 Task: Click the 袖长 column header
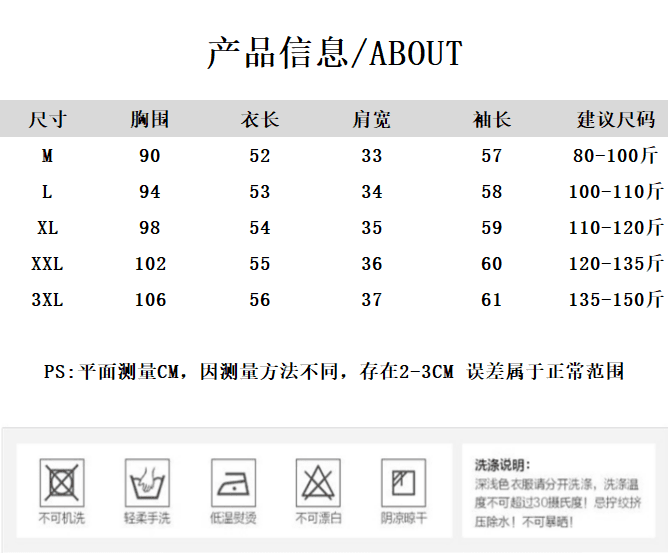click(x=492, y=119)
